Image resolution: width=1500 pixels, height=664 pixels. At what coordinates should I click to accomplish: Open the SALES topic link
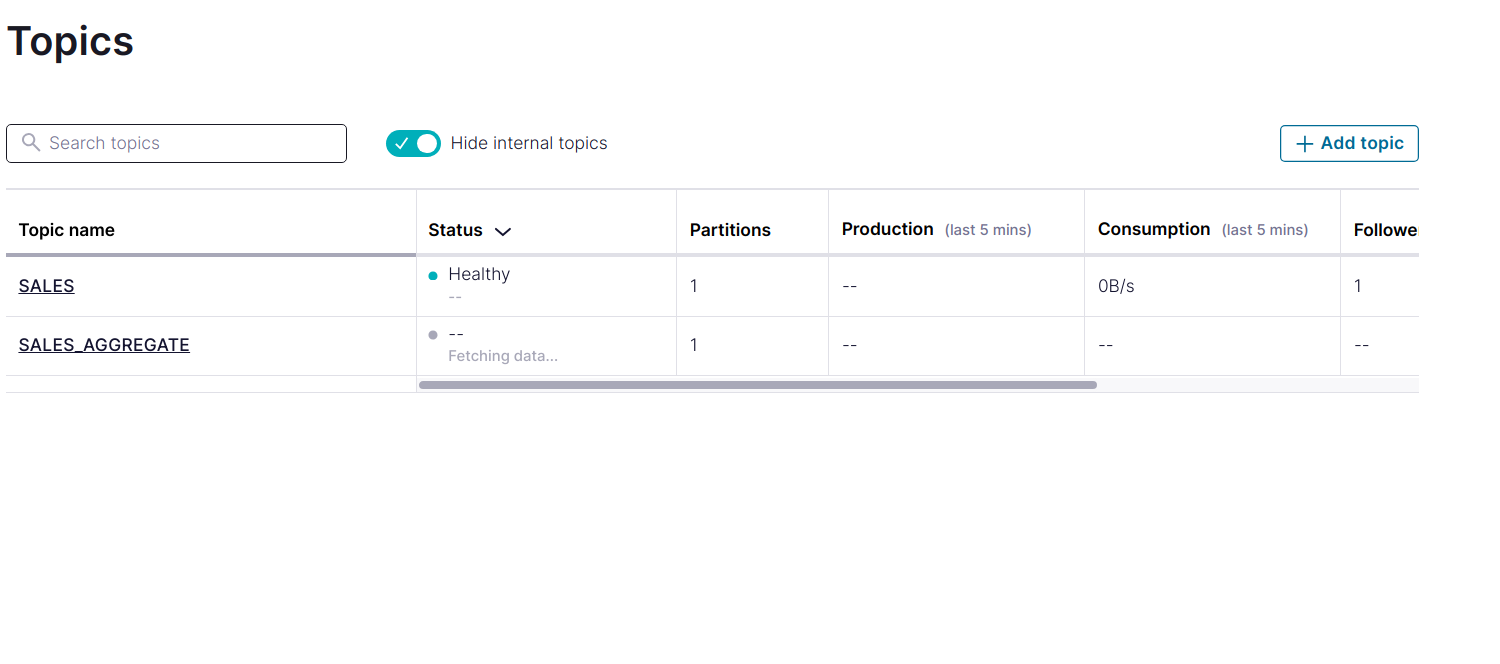[x=46, y=286]
